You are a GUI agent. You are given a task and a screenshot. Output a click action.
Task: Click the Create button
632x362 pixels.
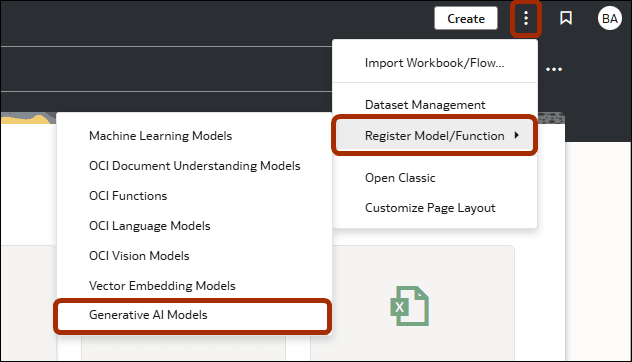tap(466, 19)
